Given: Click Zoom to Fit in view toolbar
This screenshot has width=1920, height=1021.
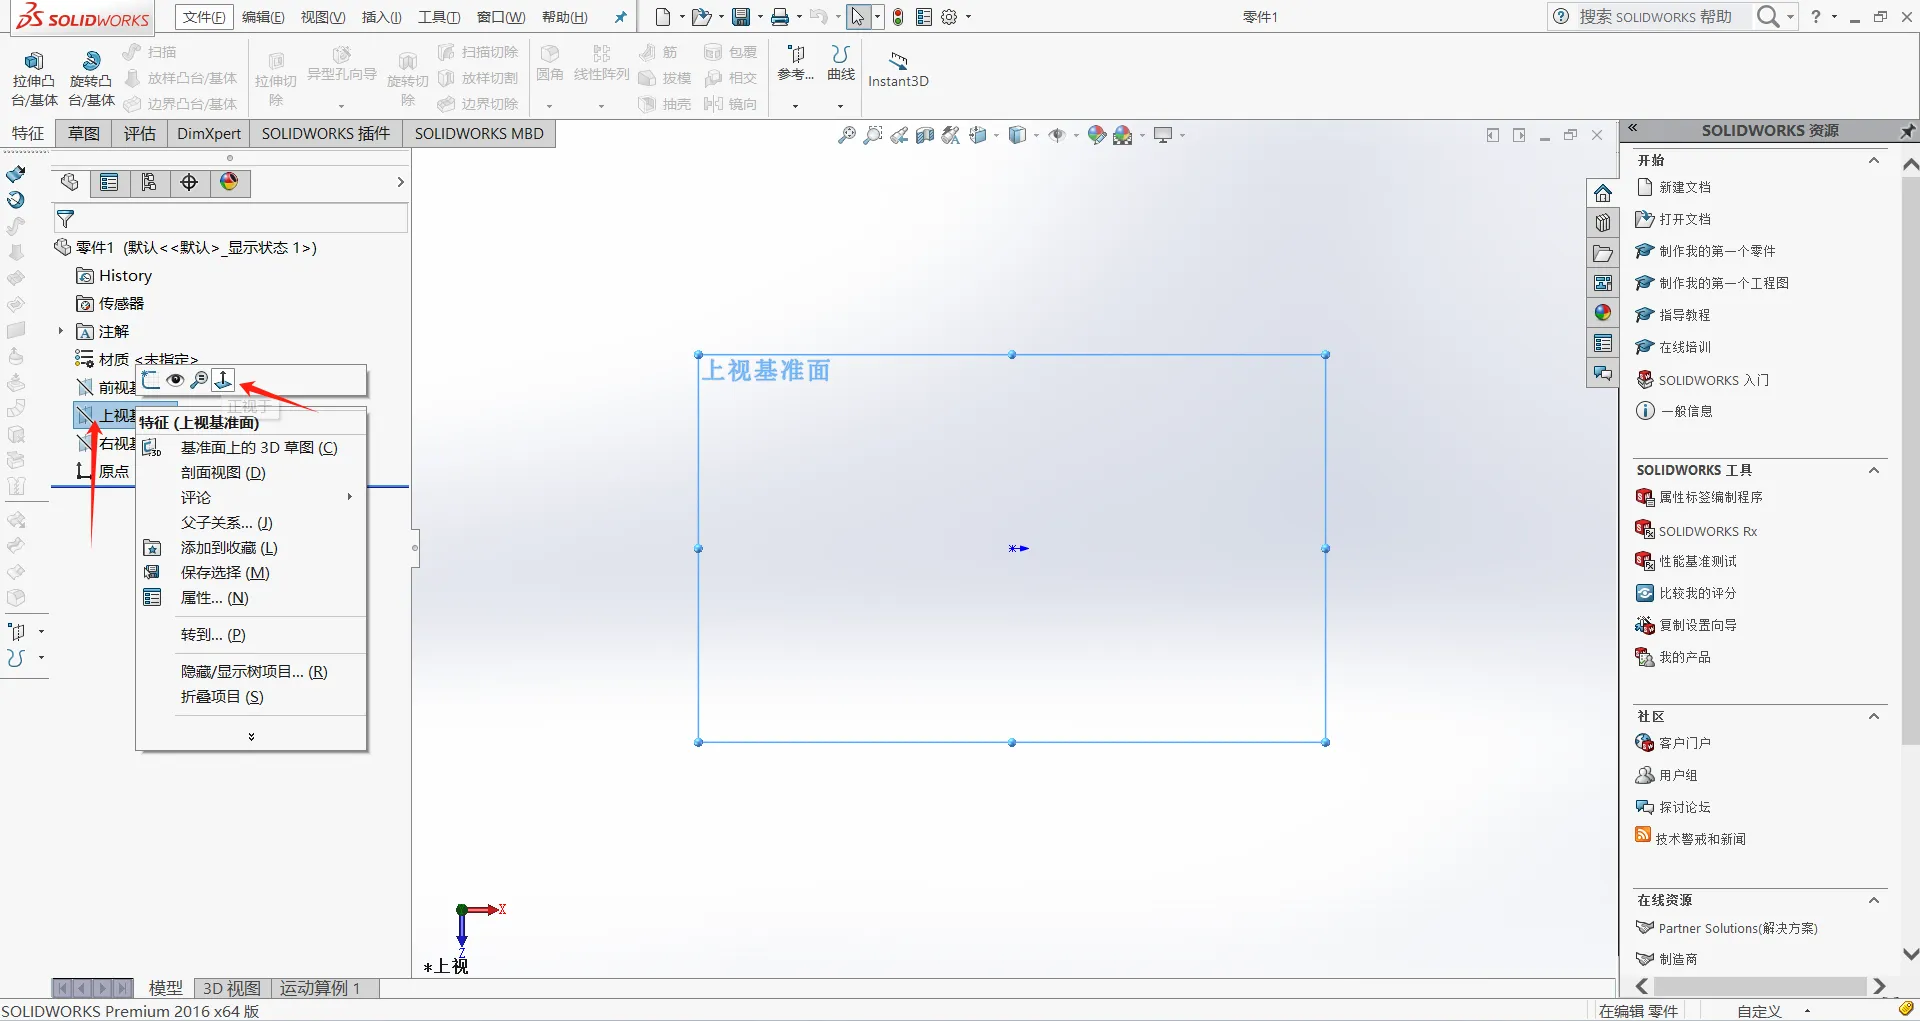Looking at the screenshot, I should tap(846, 135).
